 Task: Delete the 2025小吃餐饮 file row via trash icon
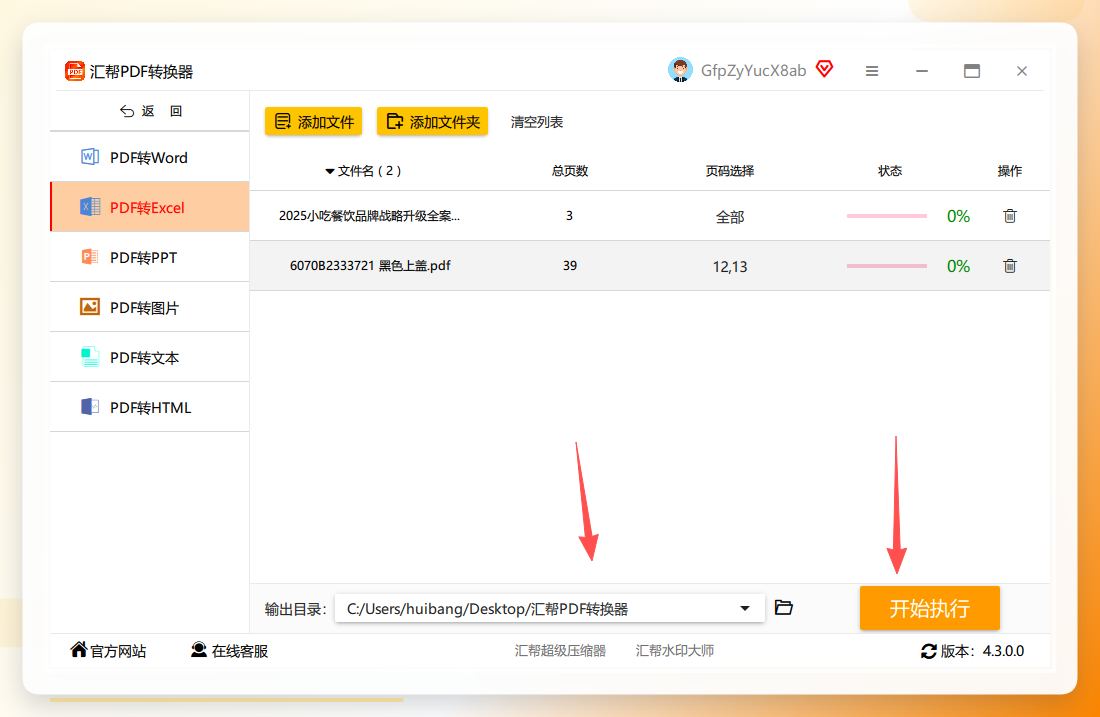tap(1010, 216)
